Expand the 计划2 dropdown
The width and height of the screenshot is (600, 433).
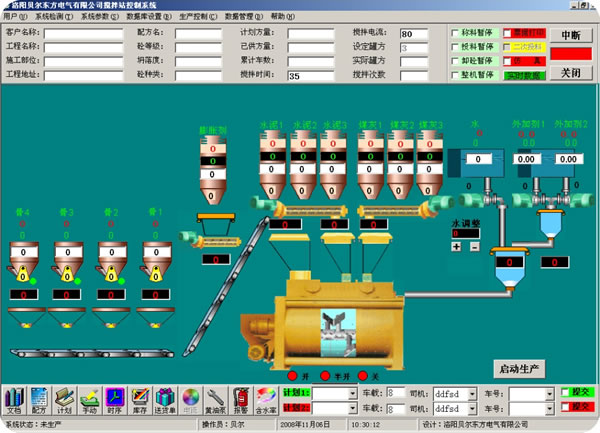pyautogui.click(x=352, y=409)
